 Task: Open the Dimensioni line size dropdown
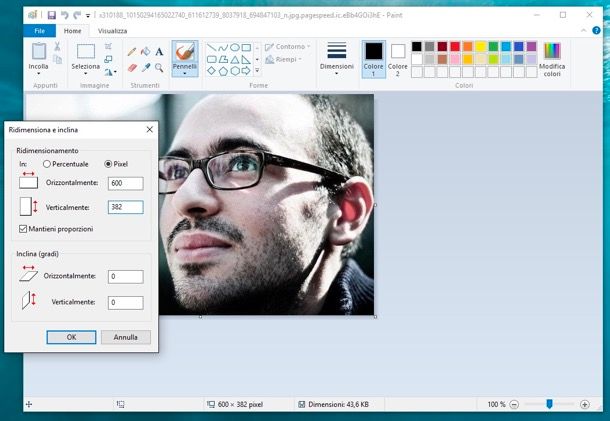point(336,73)
